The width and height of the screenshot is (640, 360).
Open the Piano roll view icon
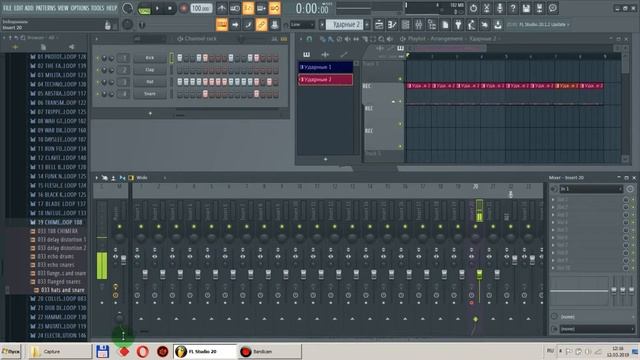(x=392, y=24)
